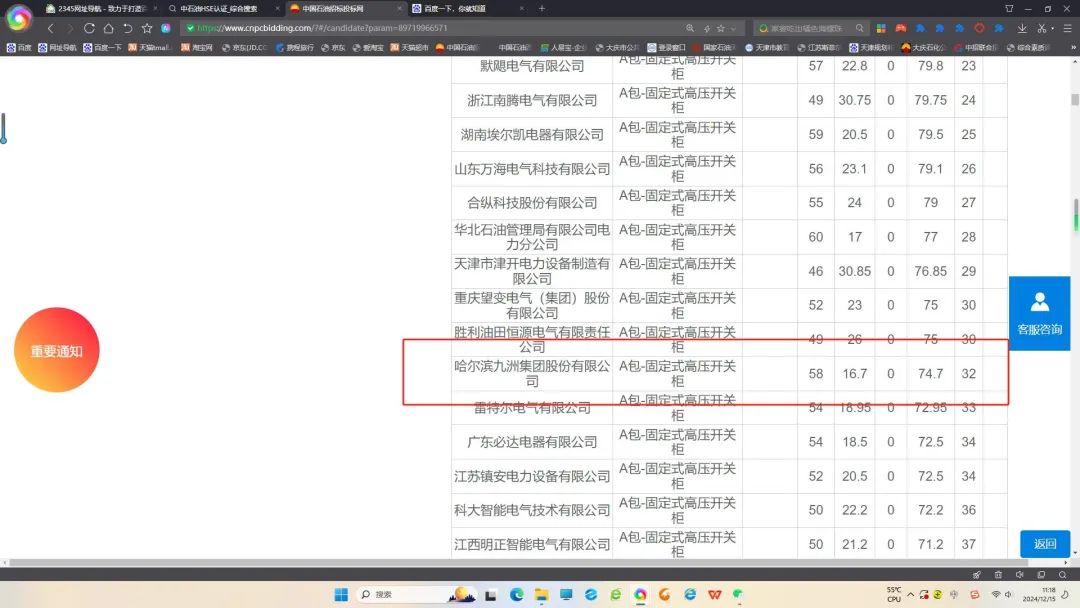Open the scissors screenshot tool
Image resolution: width=1080 pixels, height=608 pixels.
1041,28
